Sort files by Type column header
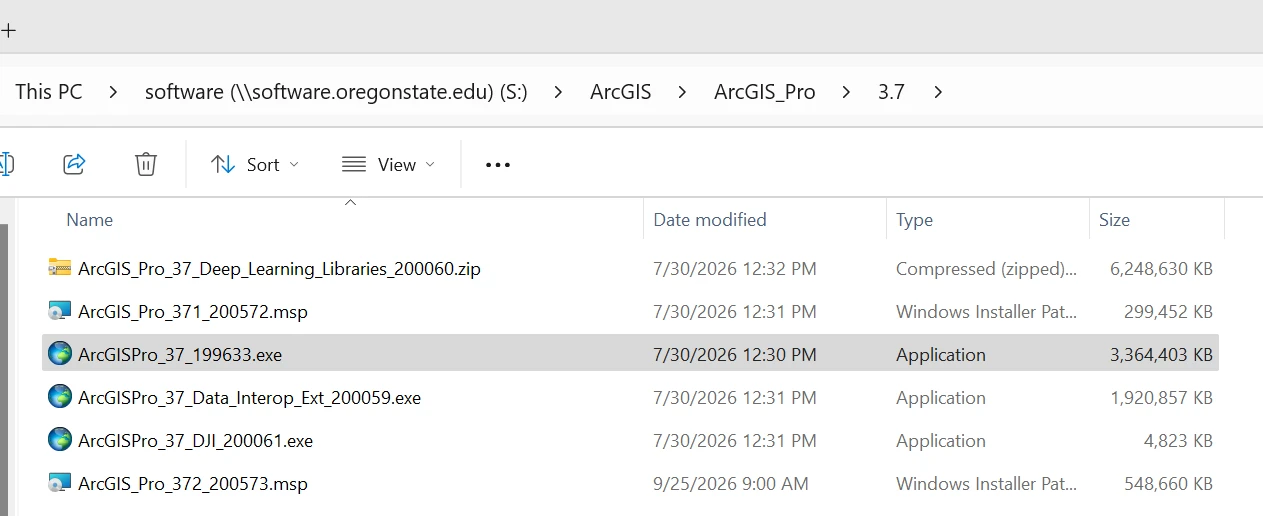The width and height of the screenshot is (1263, 516). pos(914,219)
